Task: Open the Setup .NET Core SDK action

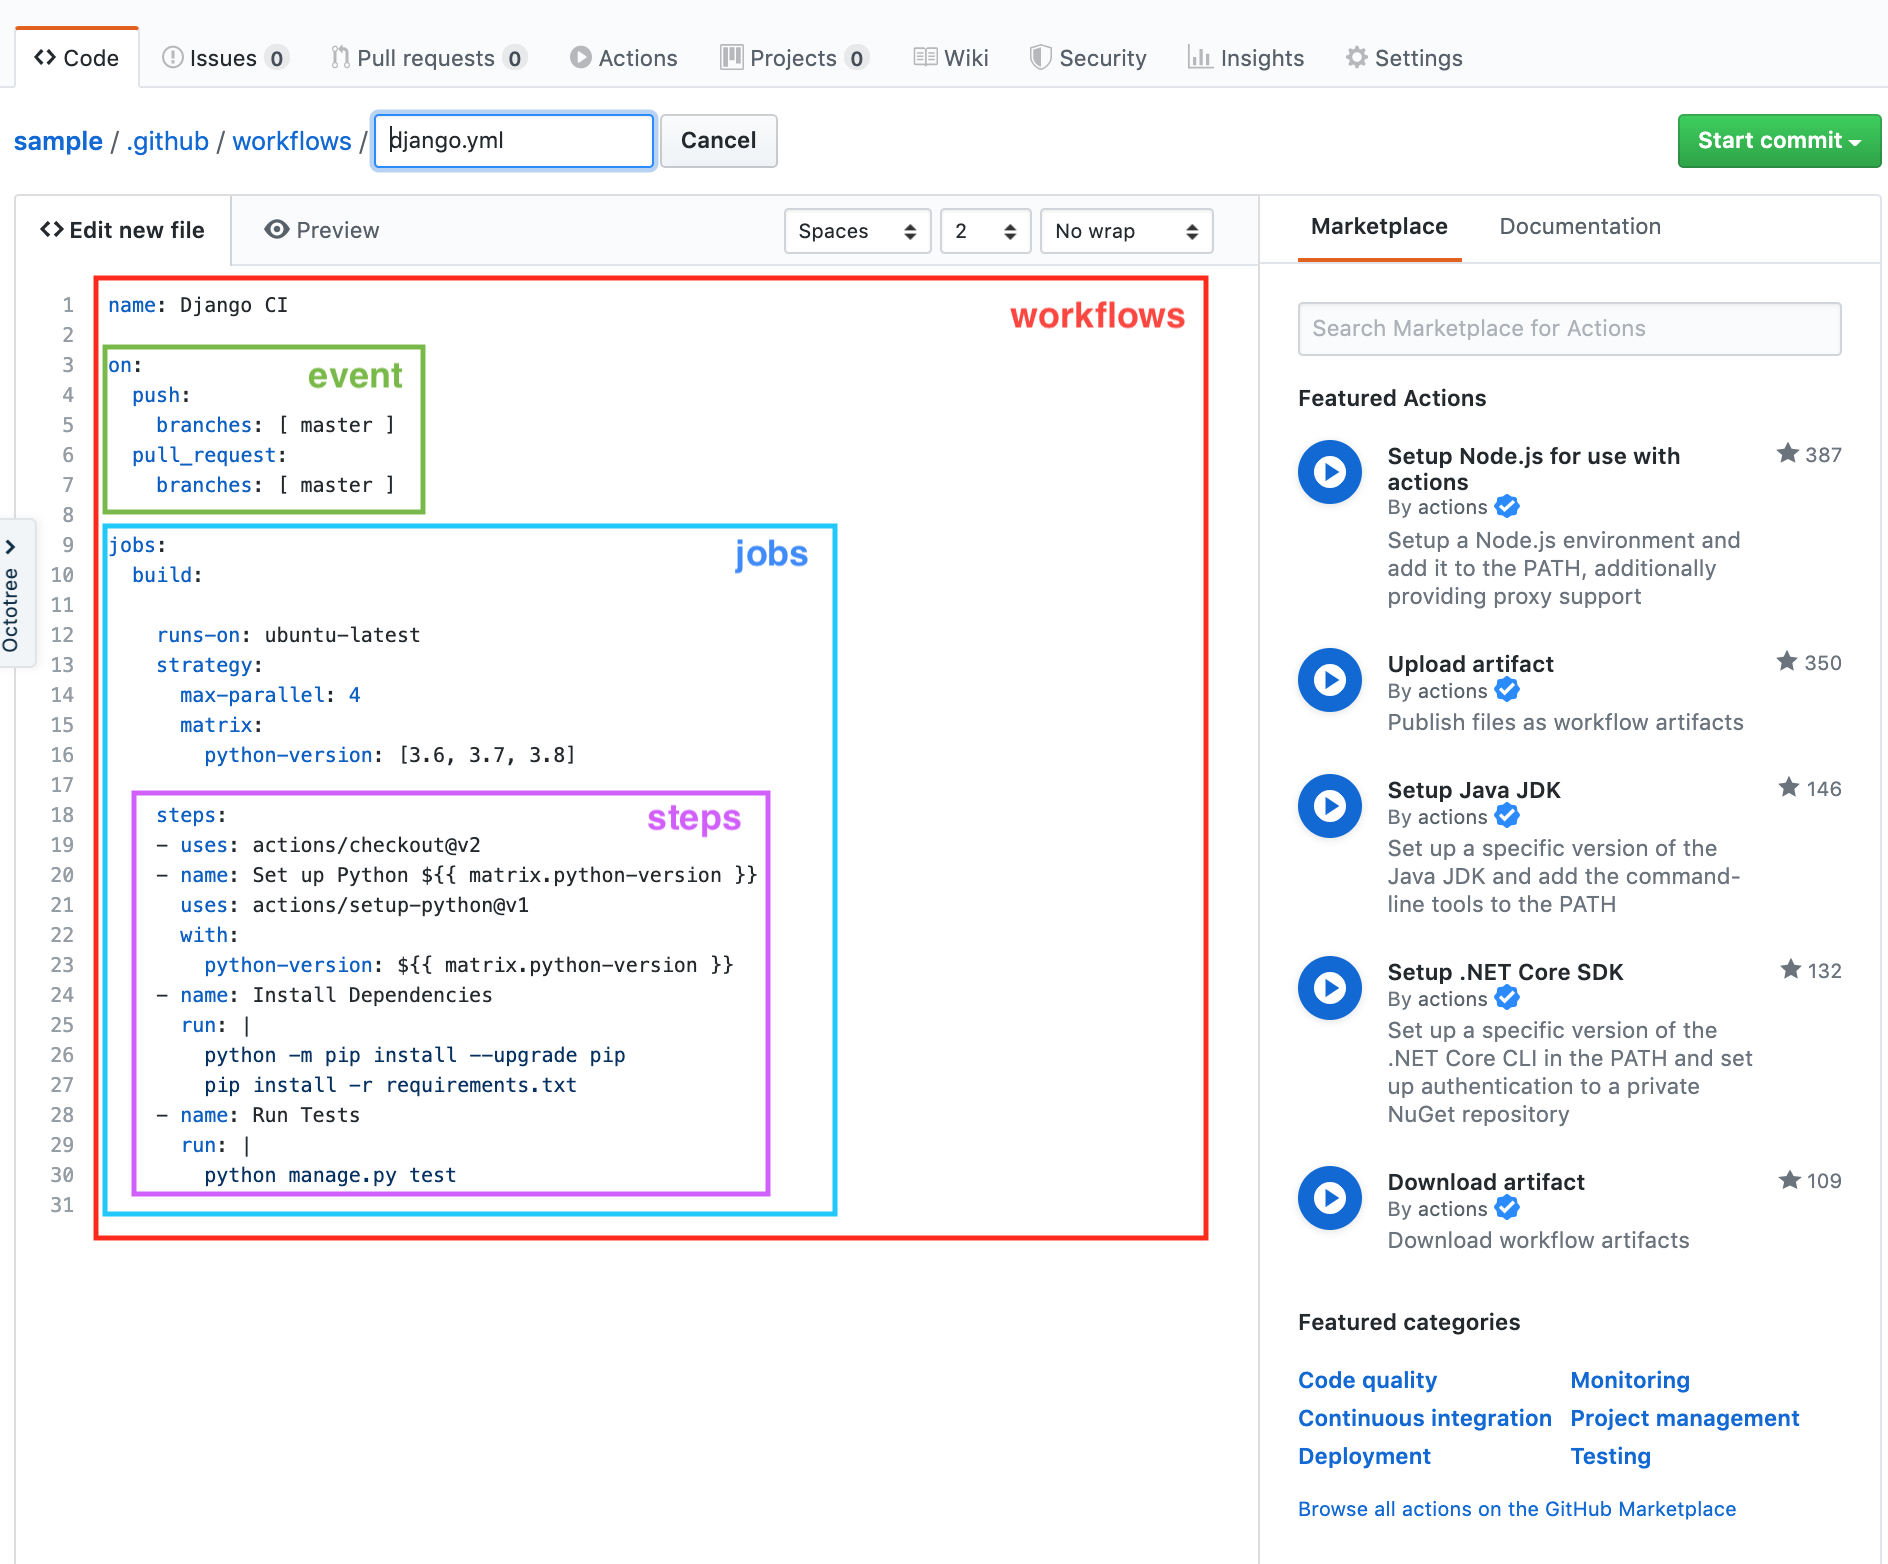Action: [1505, 972]
